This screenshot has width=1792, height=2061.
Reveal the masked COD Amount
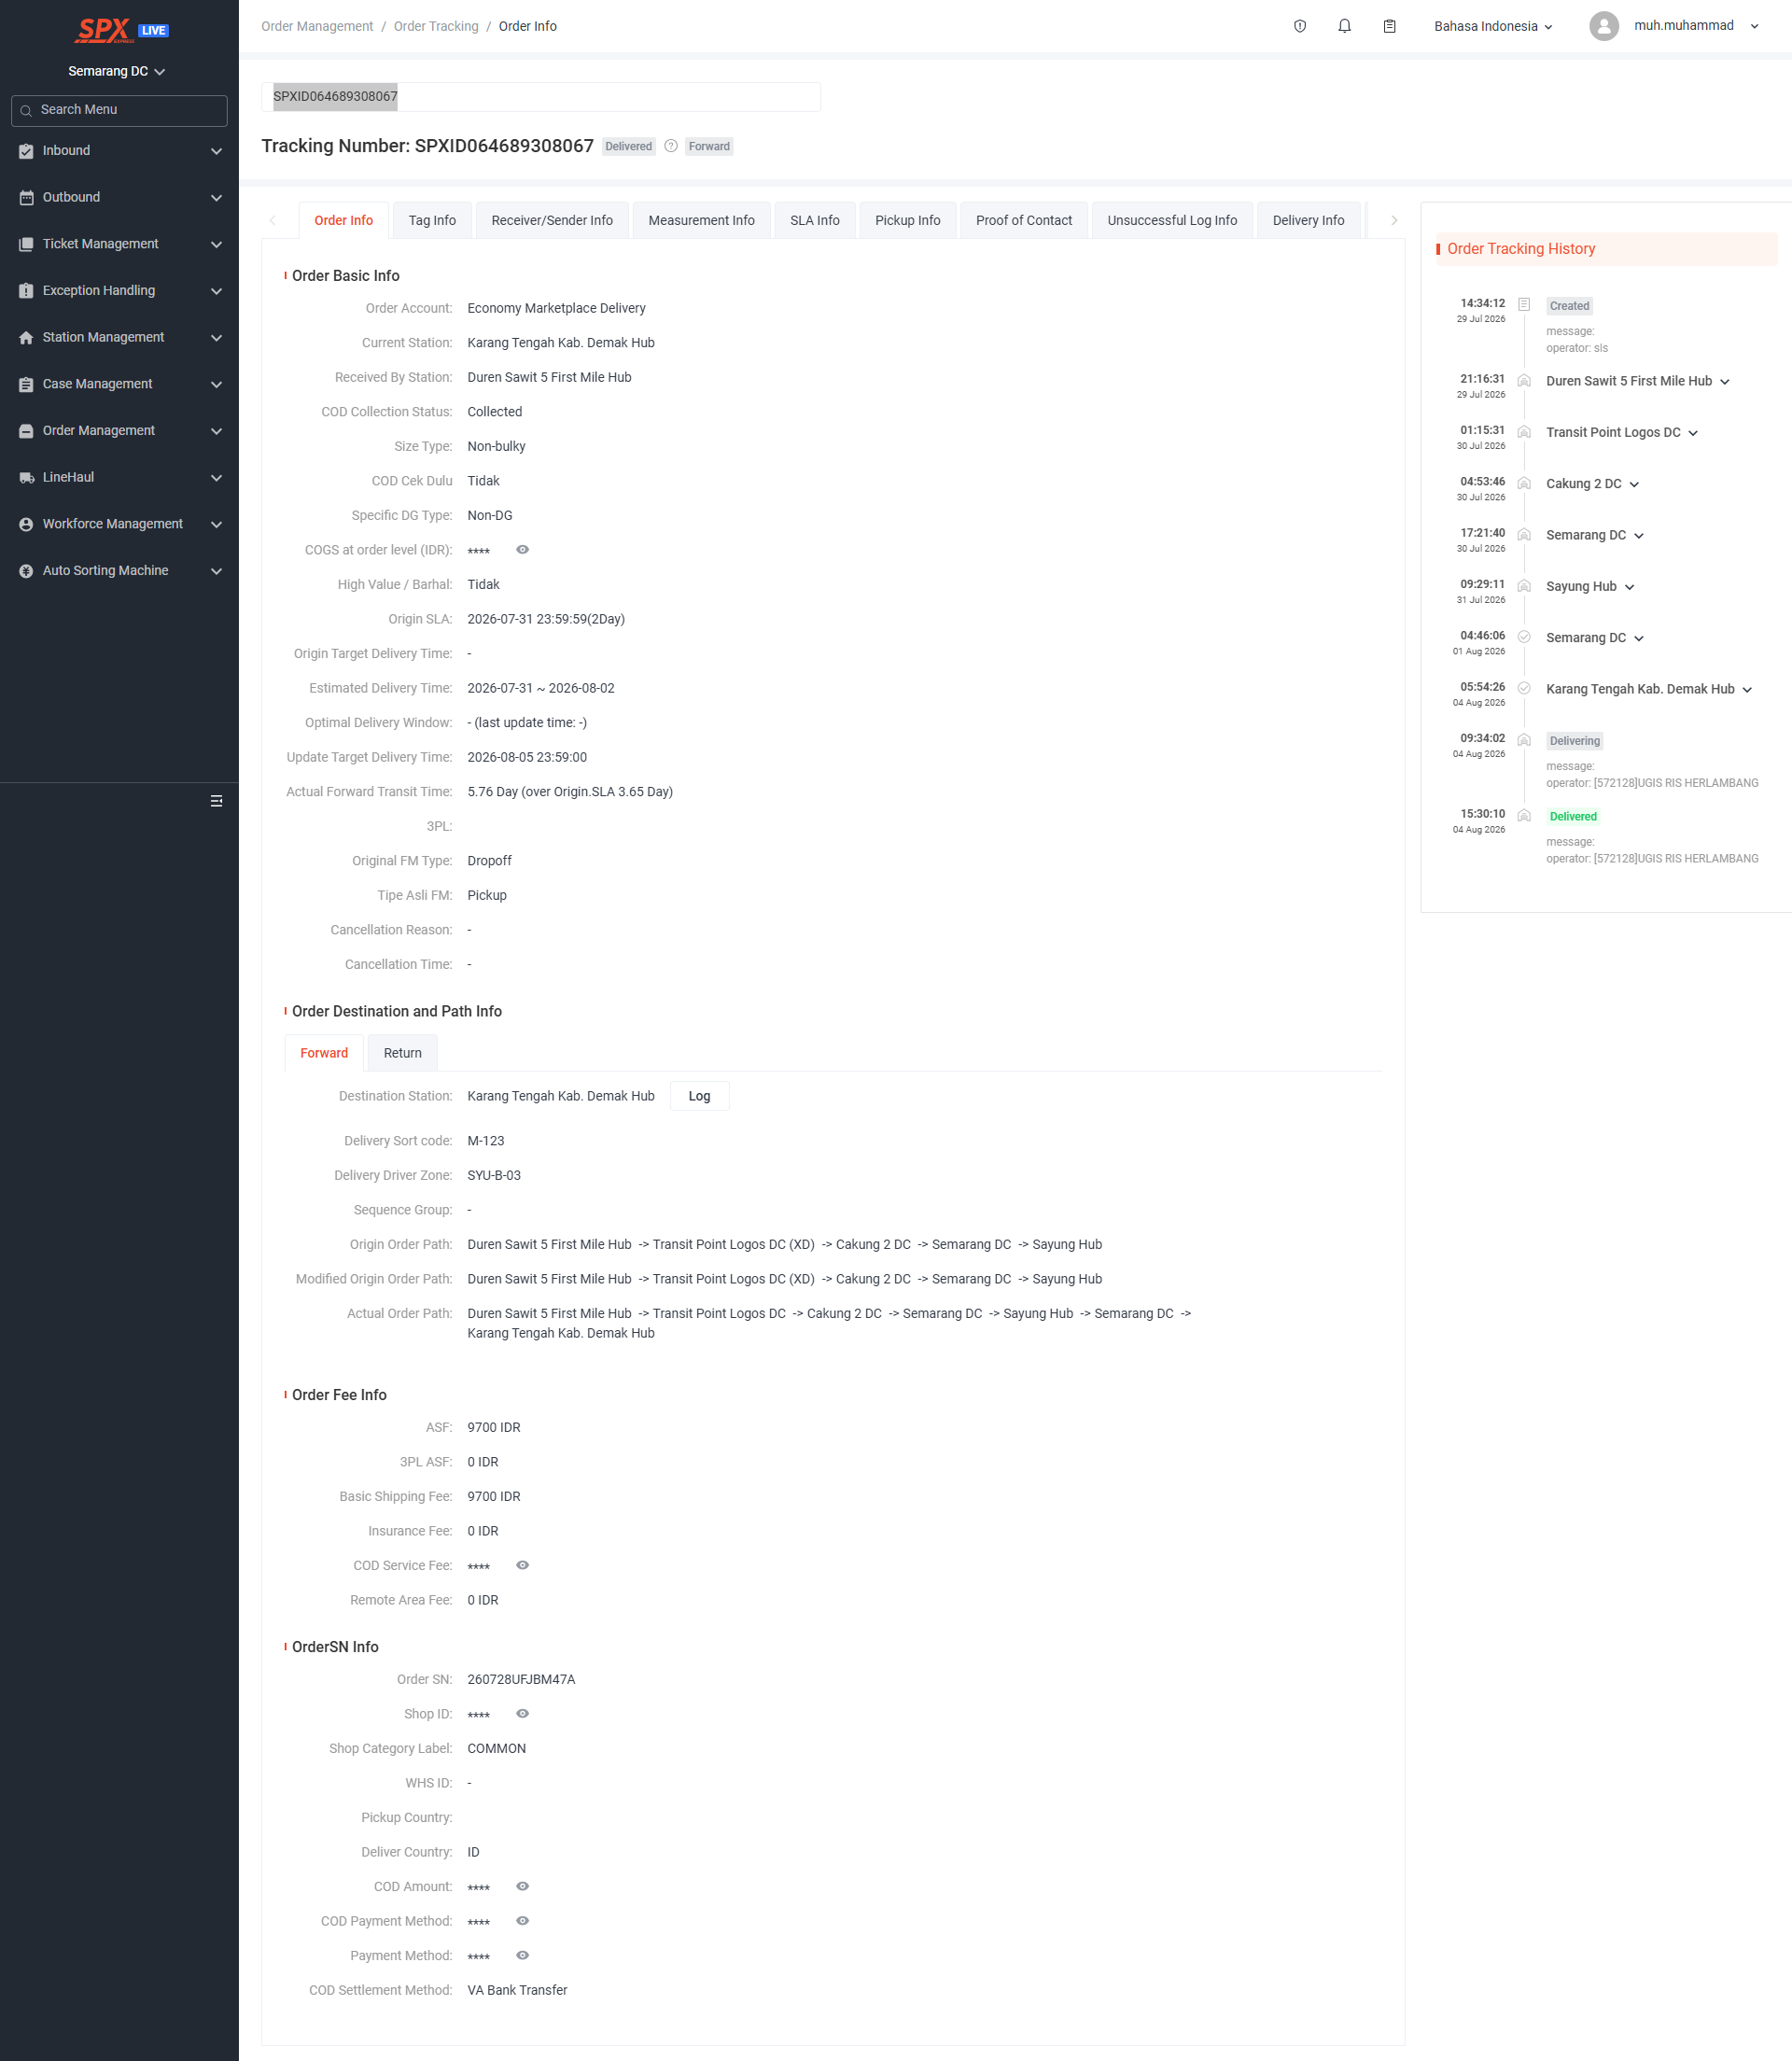click(522, 1886)
